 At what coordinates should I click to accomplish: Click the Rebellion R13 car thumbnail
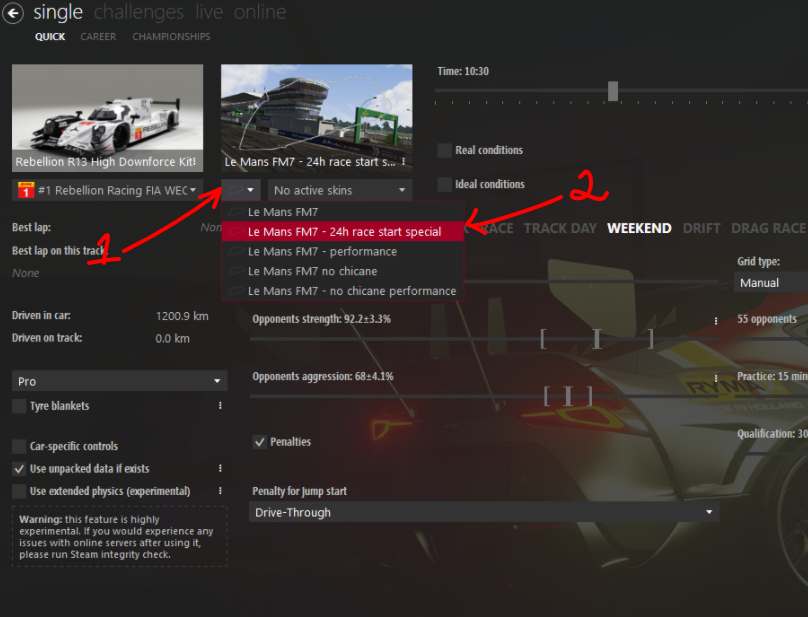click(107, 118)
